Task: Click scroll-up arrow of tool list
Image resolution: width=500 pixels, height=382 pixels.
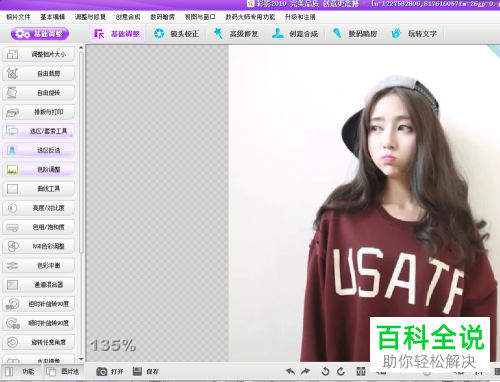Action: click(x=81, y=48)
